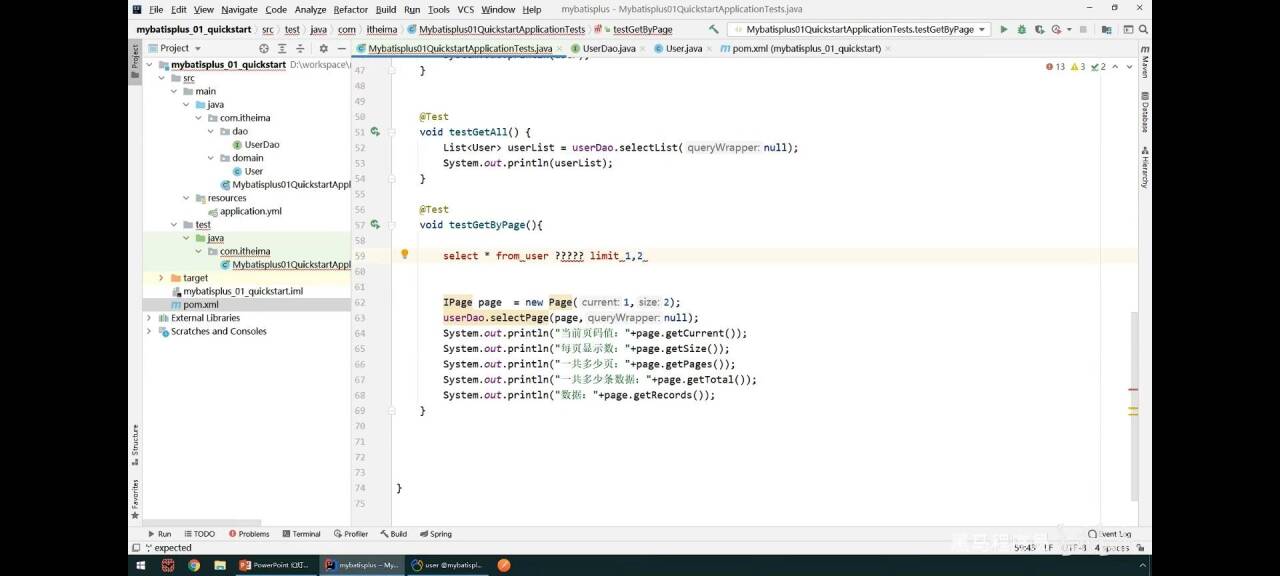1280x576 pixels.
Task: Collapse the domain package
Action: click(211, 158)
